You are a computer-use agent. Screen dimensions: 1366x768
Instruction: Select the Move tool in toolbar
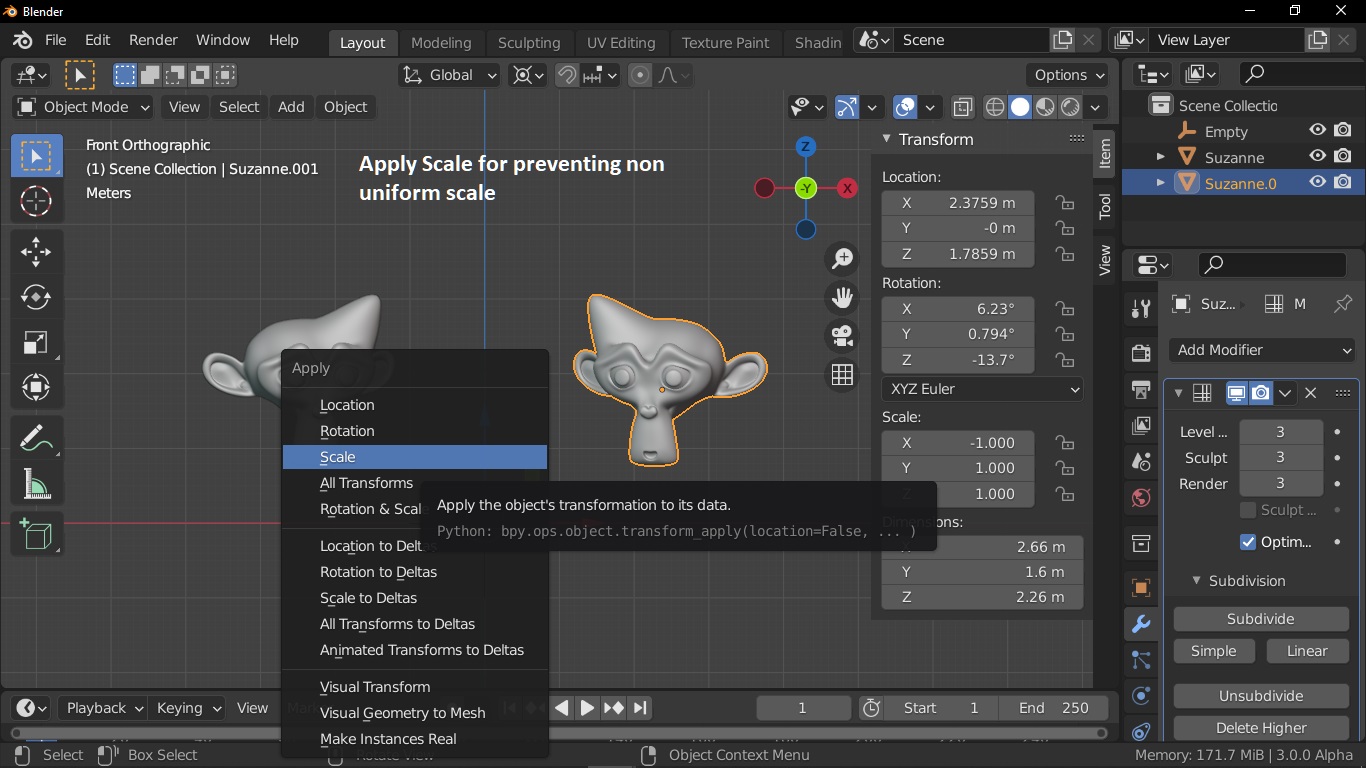pyautogui.click(x=36, y=251)
